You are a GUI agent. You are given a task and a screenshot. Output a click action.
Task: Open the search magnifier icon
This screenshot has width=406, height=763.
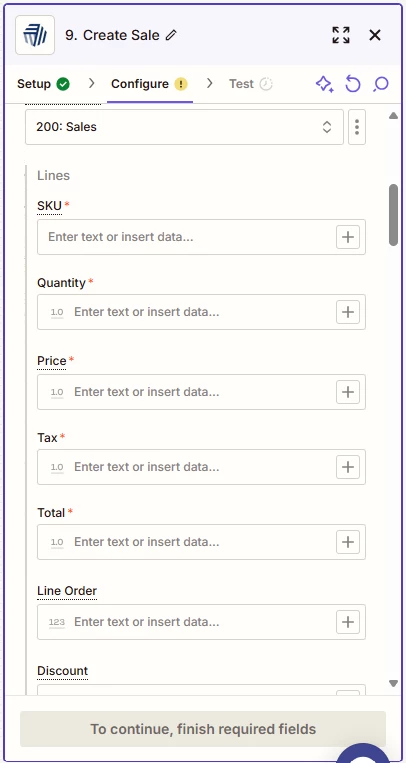[x=381, y=84]
